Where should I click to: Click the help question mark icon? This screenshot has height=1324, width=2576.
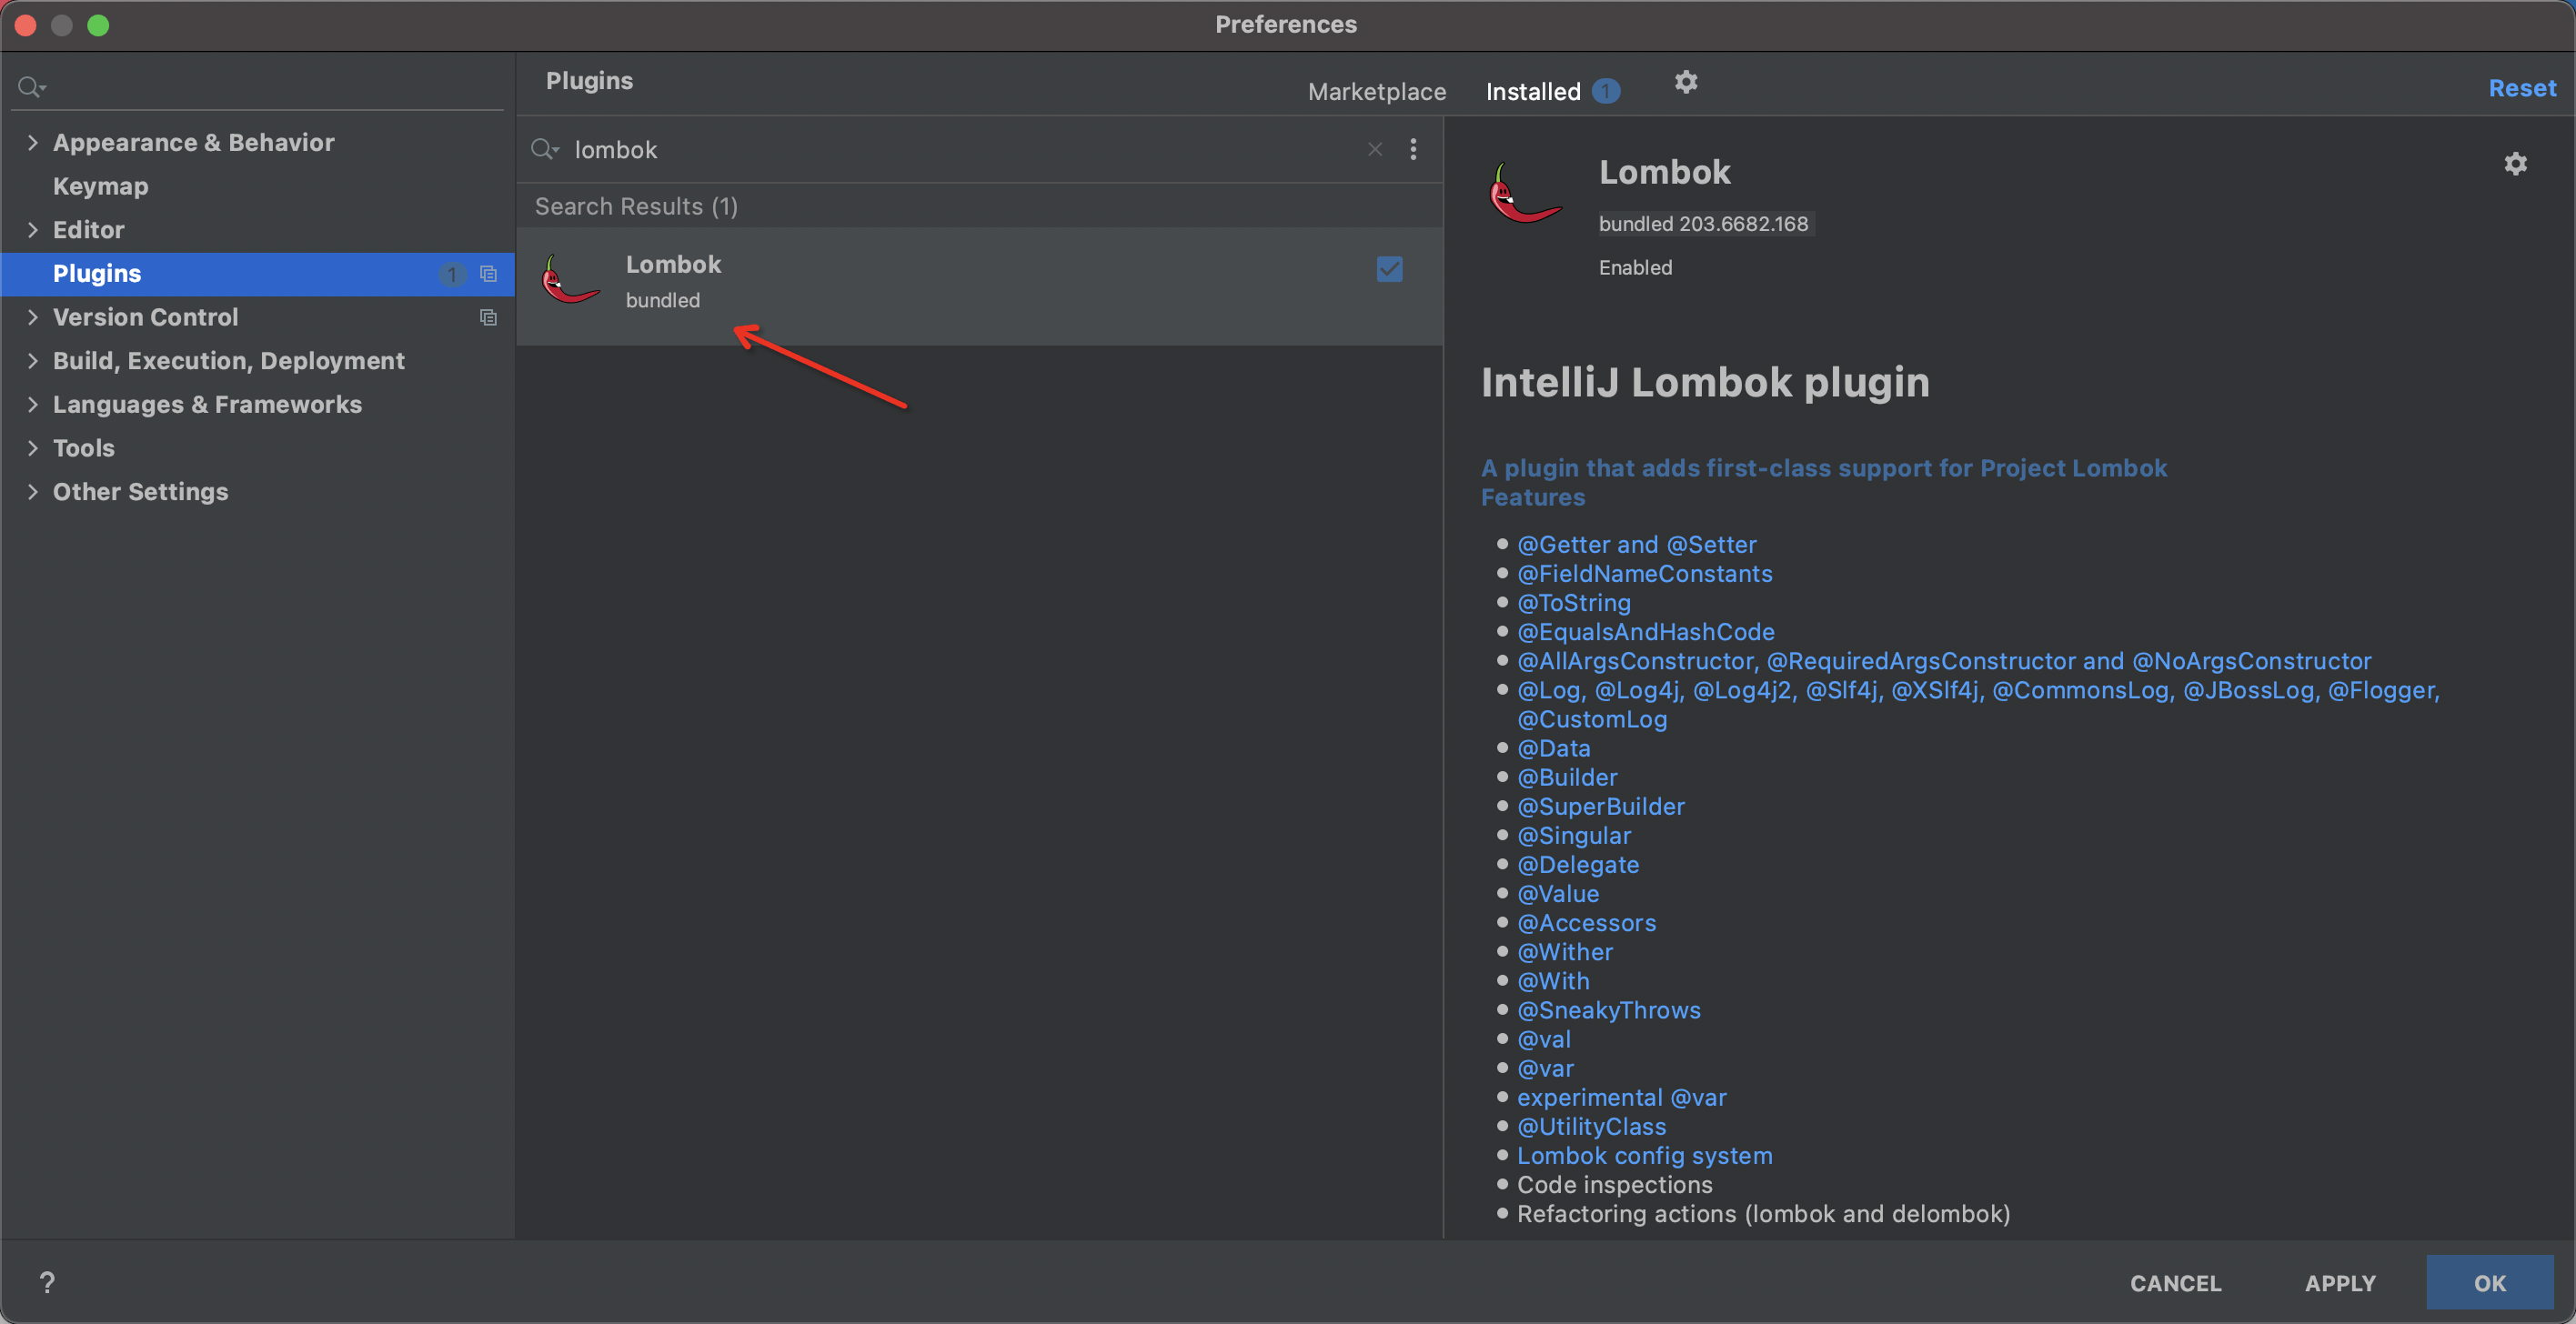[x=47, y=1282]
